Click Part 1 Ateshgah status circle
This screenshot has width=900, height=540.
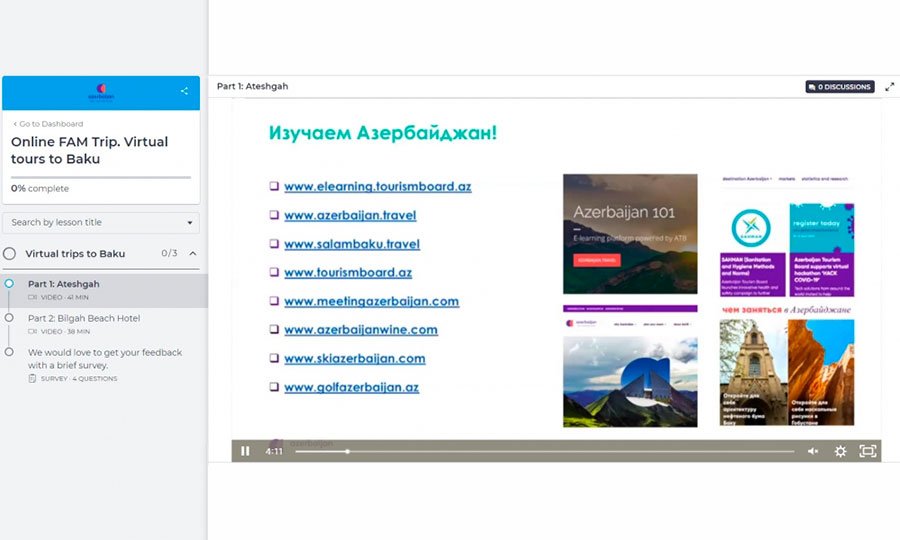(x=9, y=283)
